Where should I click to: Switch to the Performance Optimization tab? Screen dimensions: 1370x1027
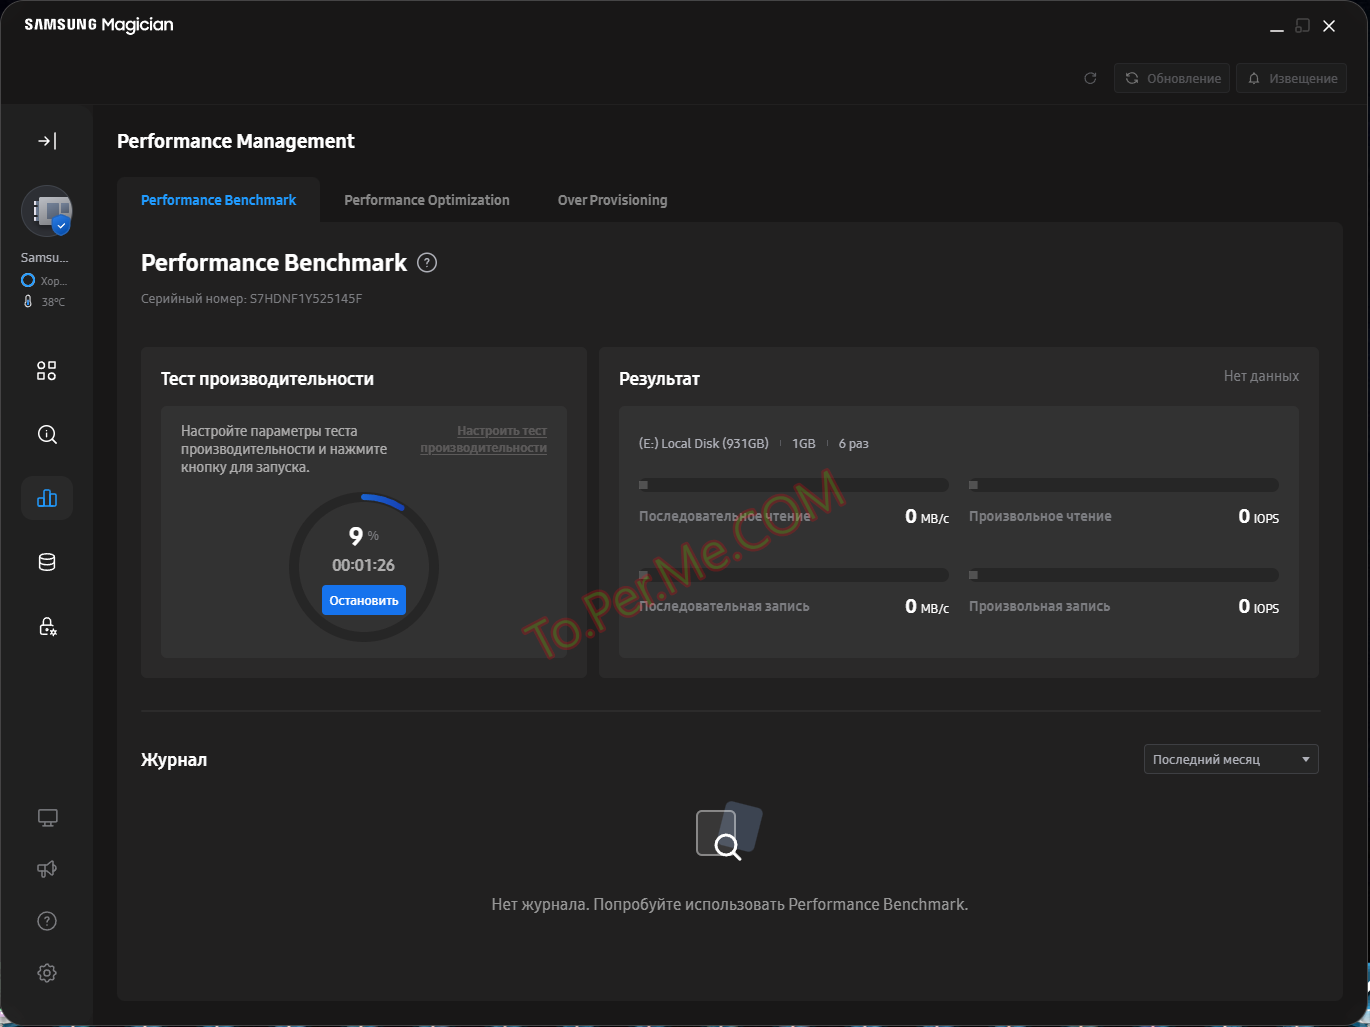[427, 200]
